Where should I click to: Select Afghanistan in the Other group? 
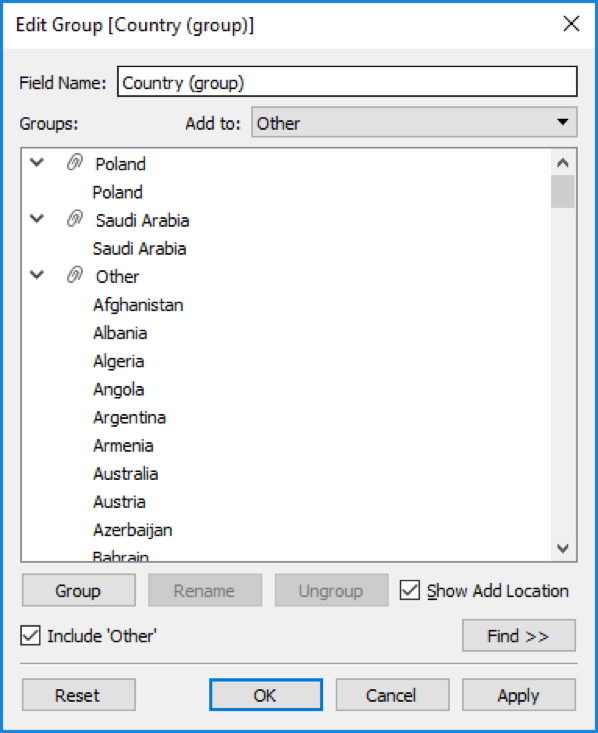pyautogui.click(x=138, y=305)
